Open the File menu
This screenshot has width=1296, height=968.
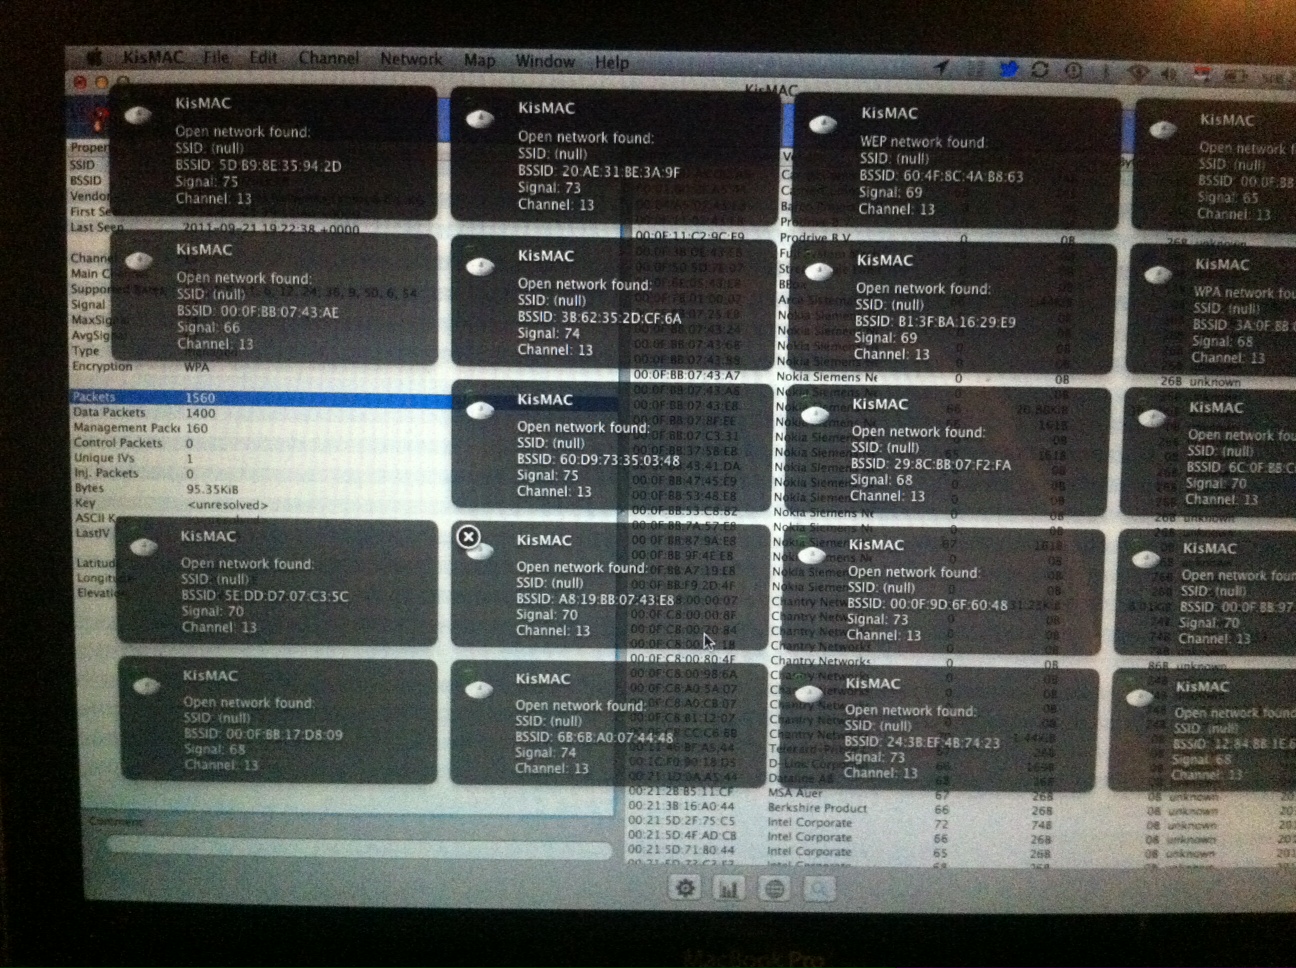pos(216,58)
